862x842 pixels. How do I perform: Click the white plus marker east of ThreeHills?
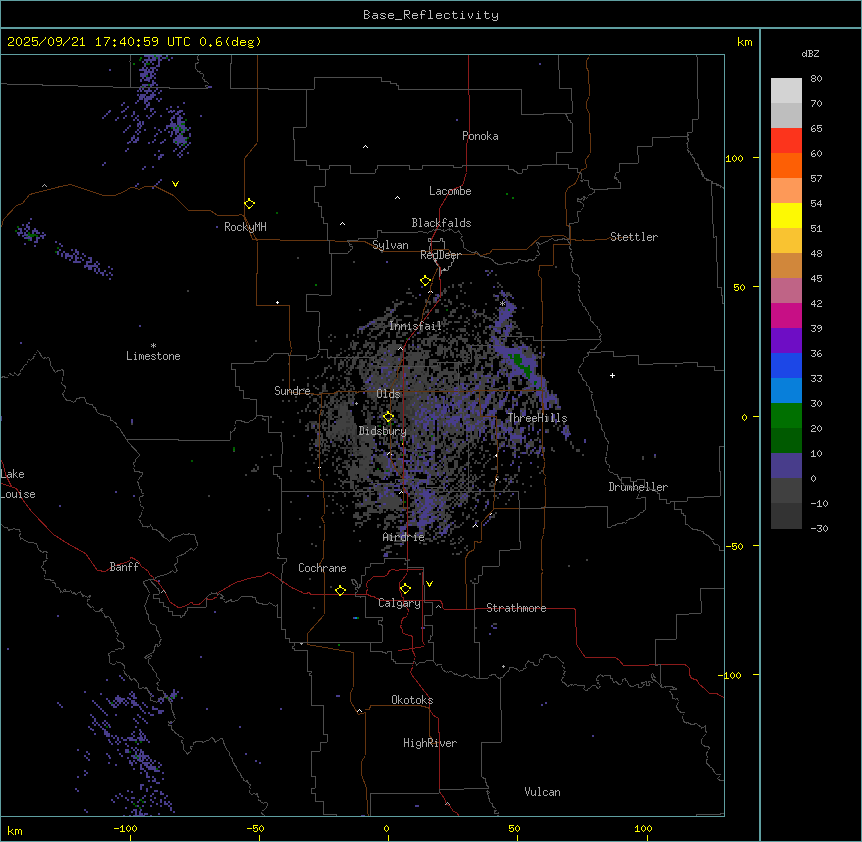coord(612,375)
